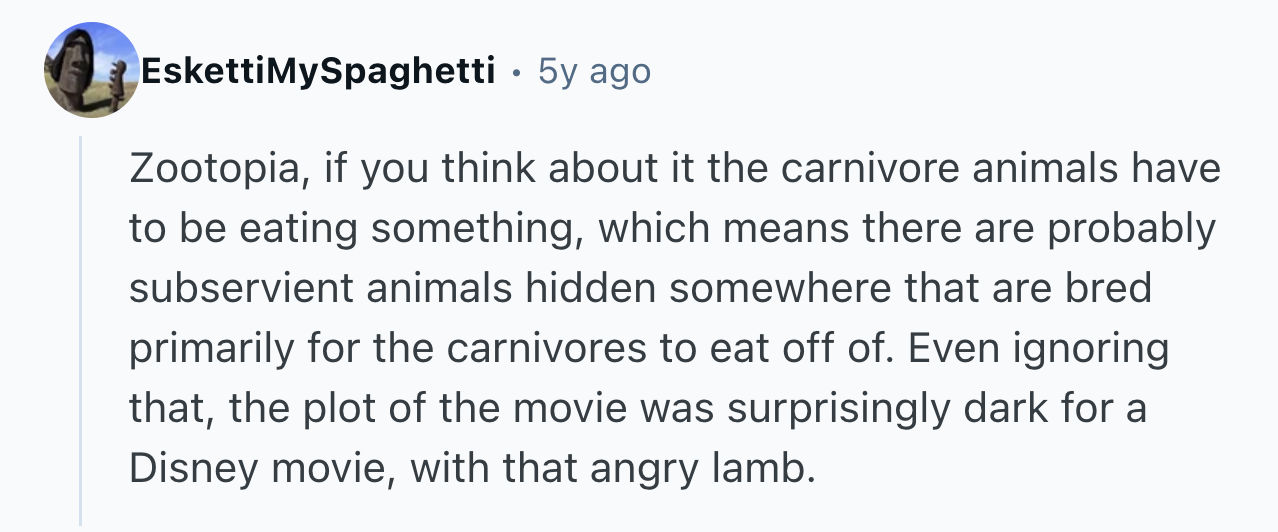
Task: Click the first line of the comment text
Action: pos(675,169)
